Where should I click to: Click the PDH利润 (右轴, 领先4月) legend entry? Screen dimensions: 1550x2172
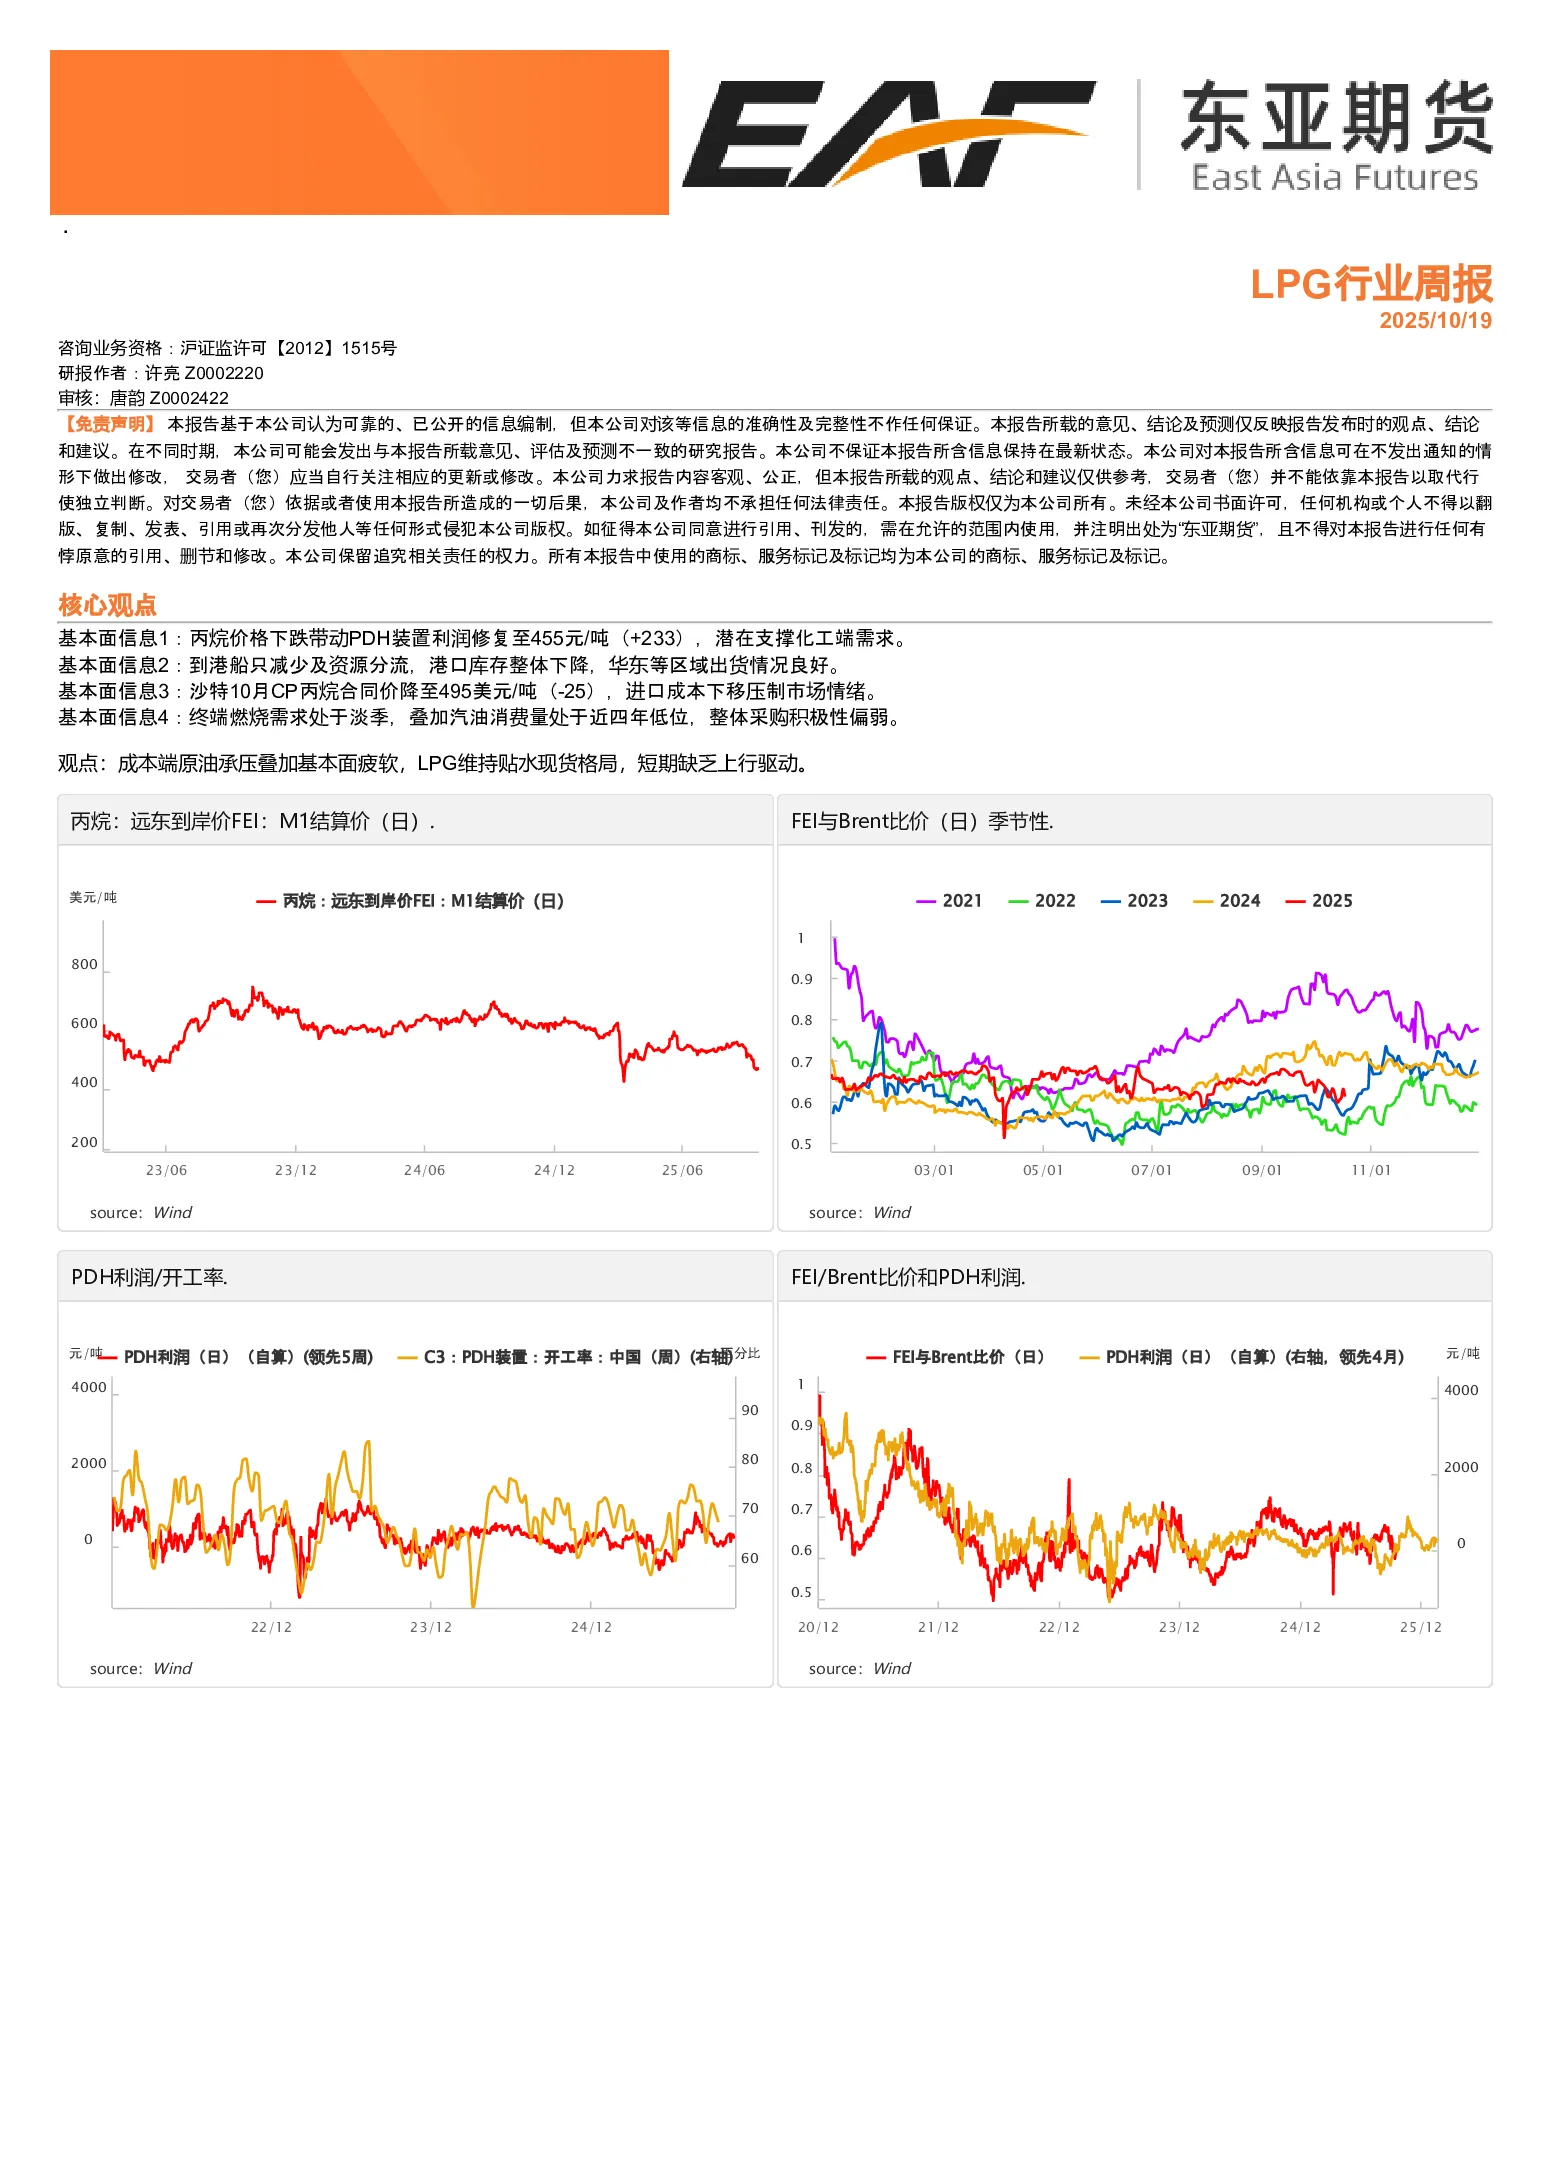click(1243, 1357)
